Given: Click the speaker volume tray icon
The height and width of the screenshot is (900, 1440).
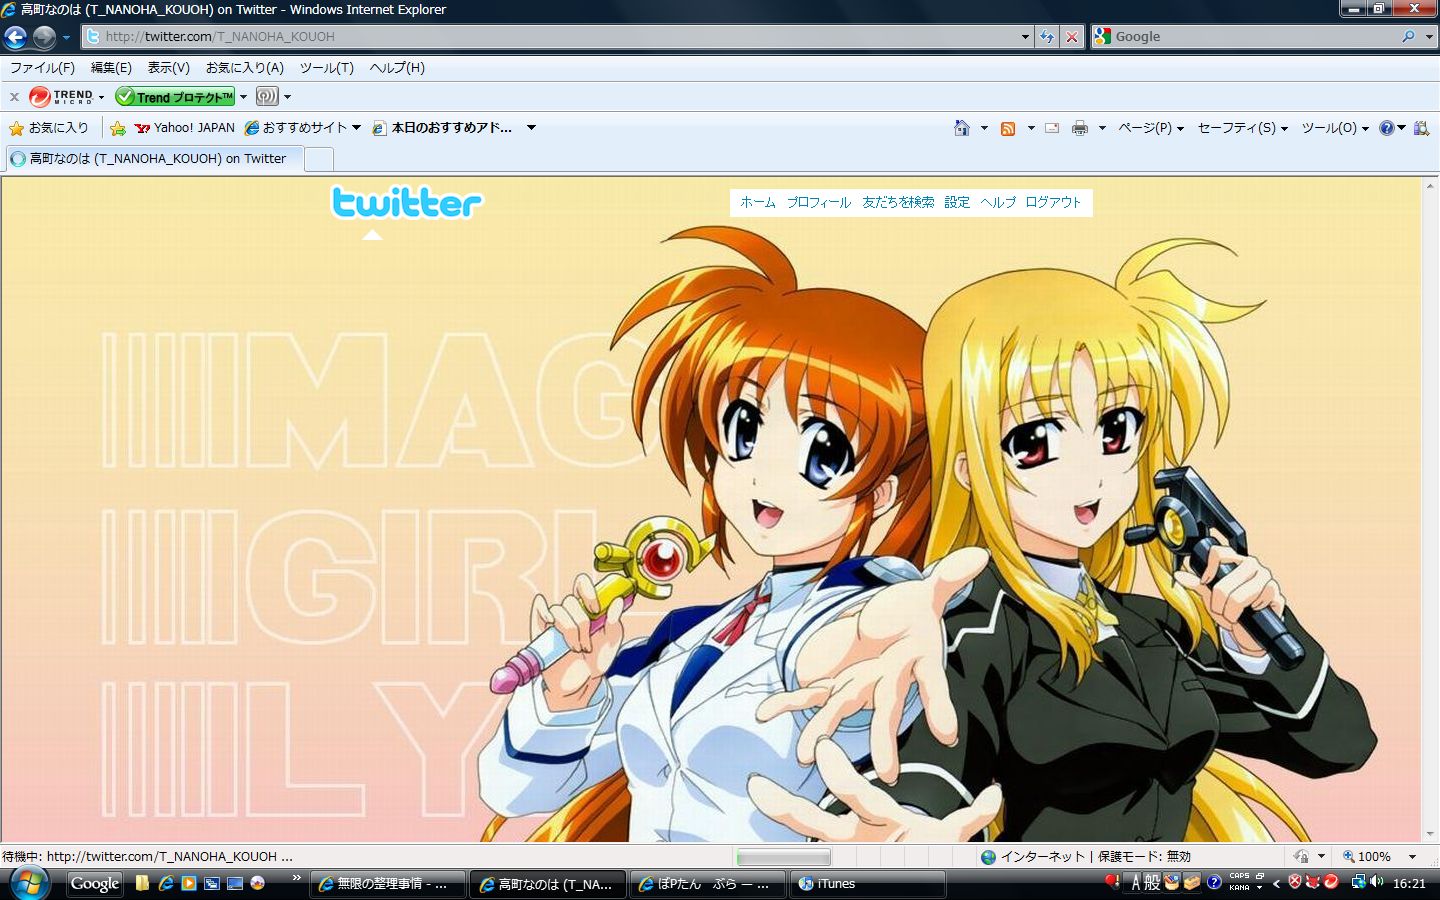Looking at the screenshot, I should [1376, 882].
